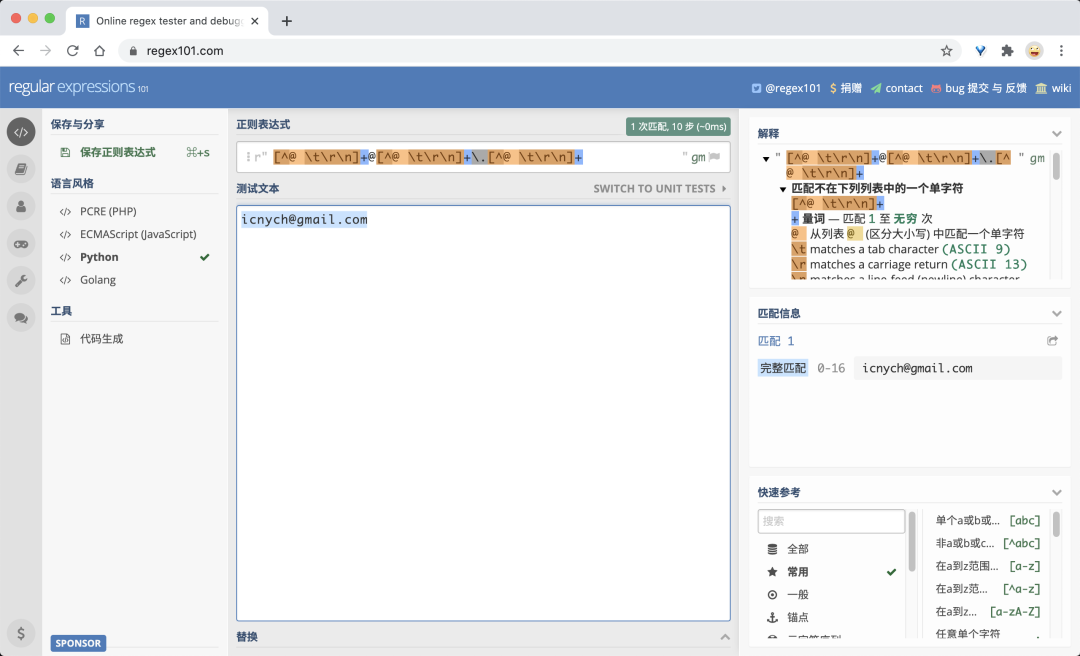
Task: Click the [a-zA-Z] reference entry
Action: pyautogui.click(x=988, y=611)
